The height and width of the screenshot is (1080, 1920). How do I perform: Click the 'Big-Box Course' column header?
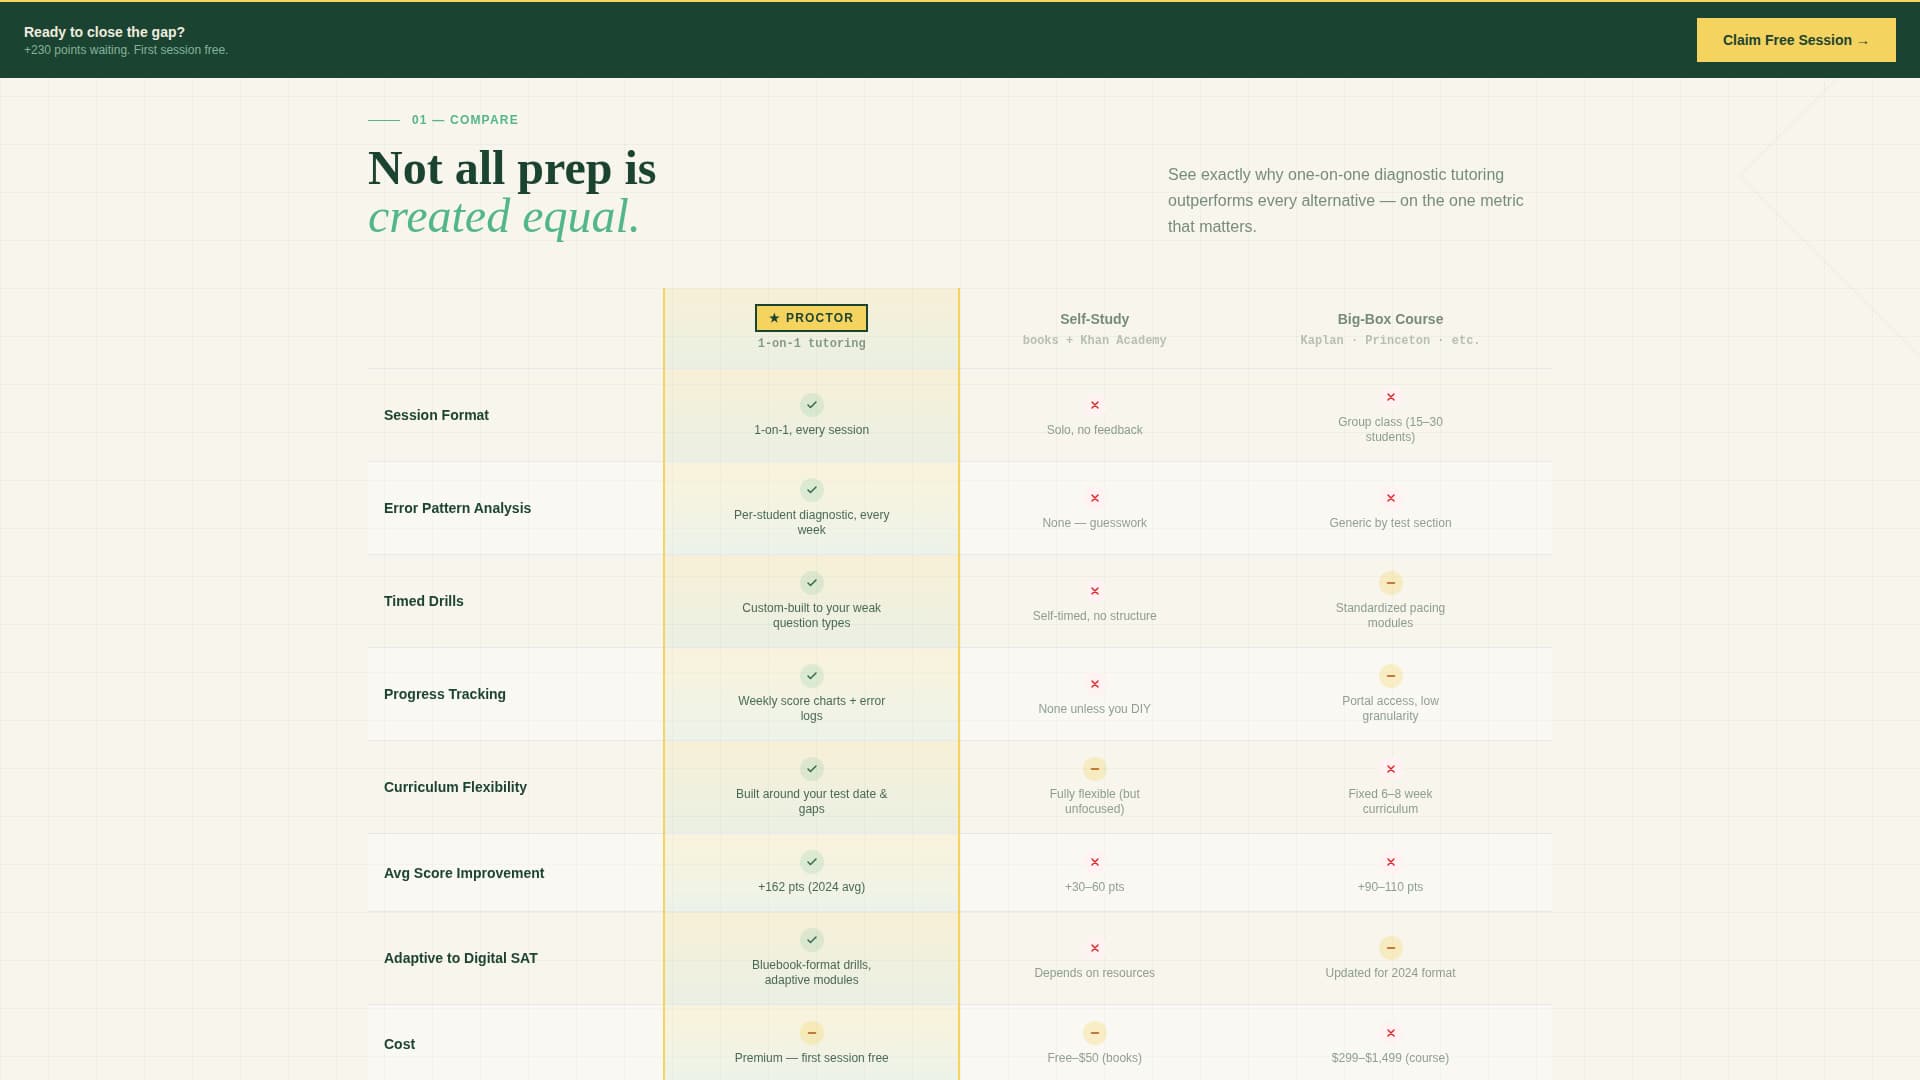(1390, 319)
